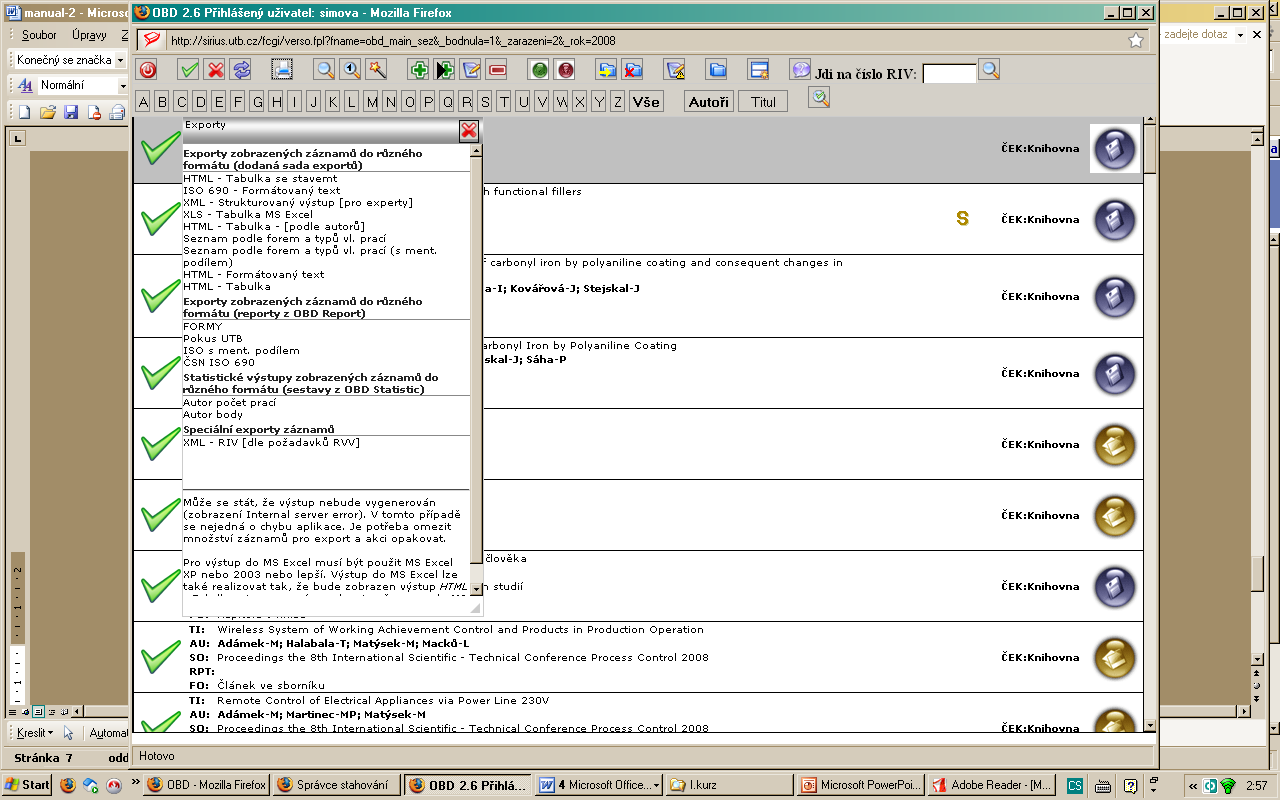Click the green round ball icon
Screen dimensions: 1280x800
[539, 70]
